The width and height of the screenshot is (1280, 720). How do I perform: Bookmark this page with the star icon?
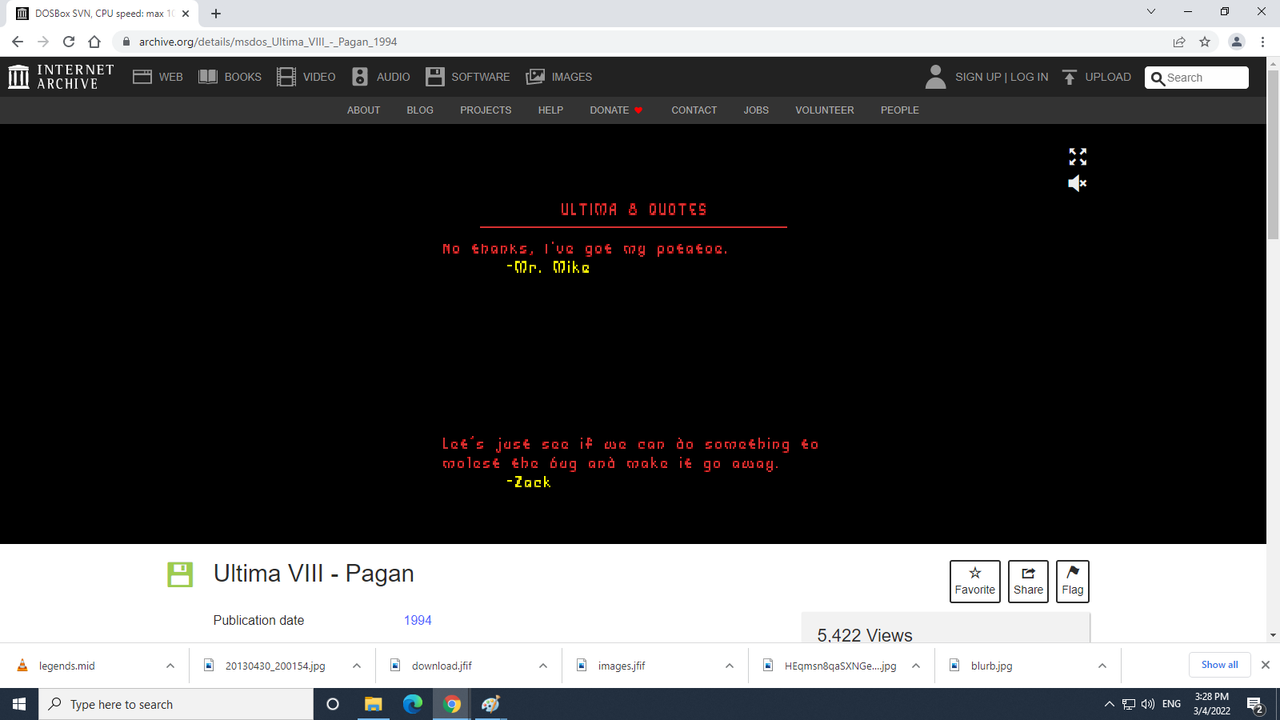coord(1205,42)
